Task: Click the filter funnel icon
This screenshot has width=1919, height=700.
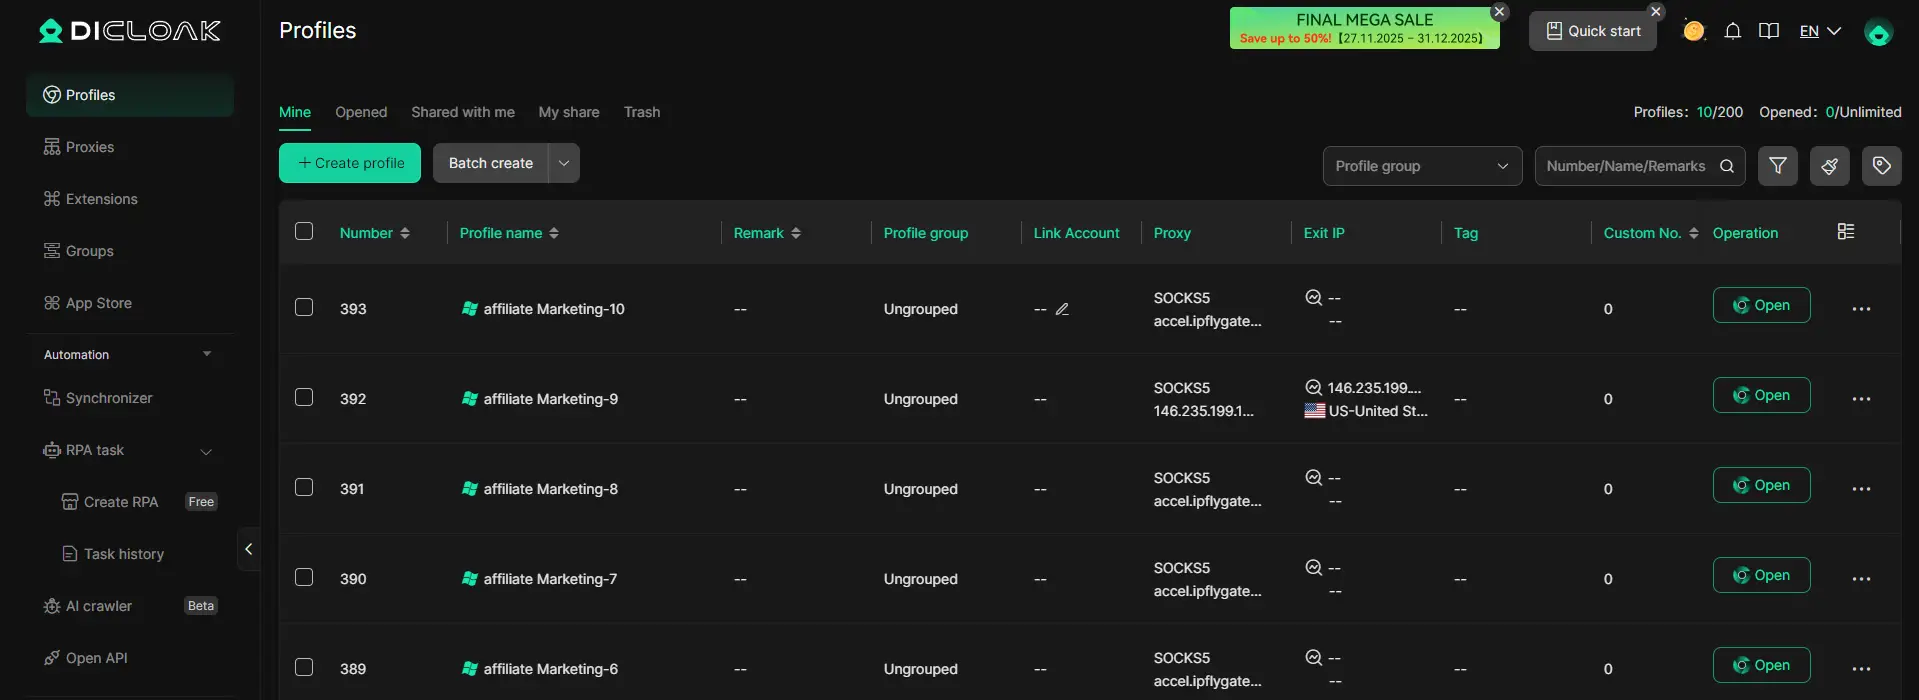Action: click(1777, 166)
